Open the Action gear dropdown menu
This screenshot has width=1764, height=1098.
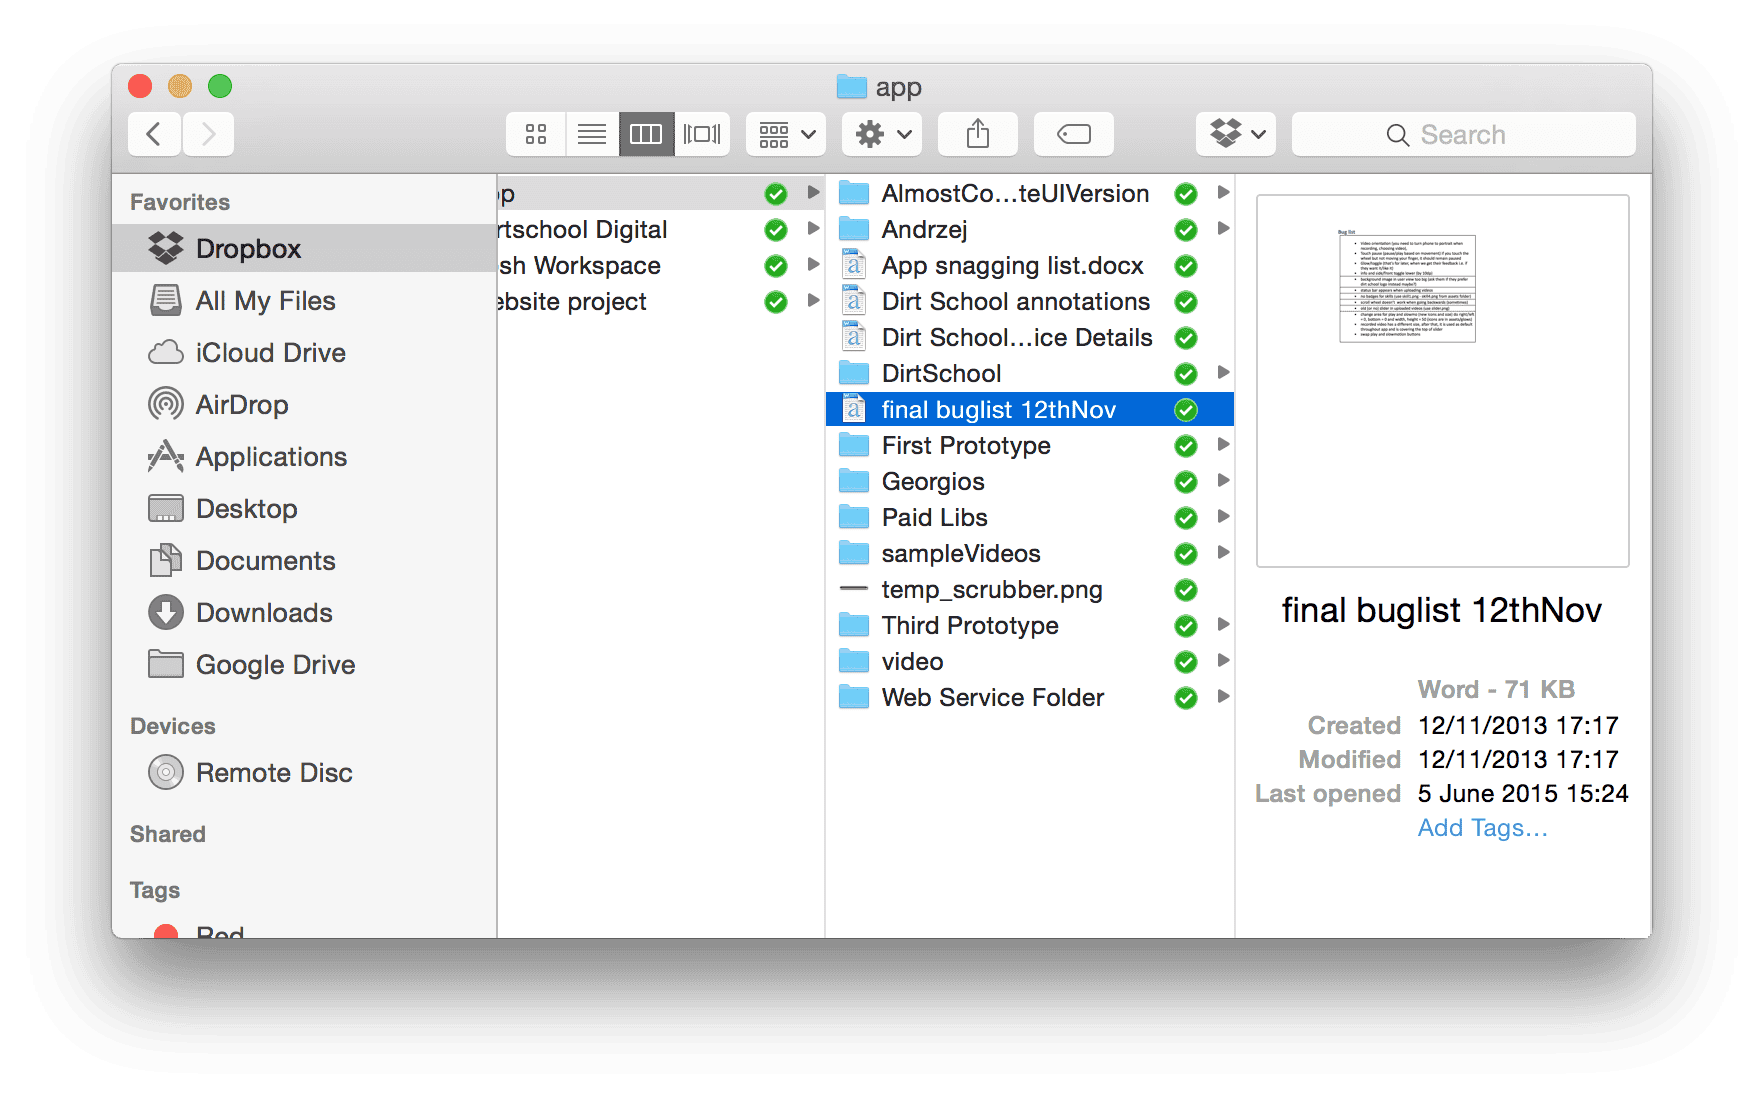pos(882,134)
